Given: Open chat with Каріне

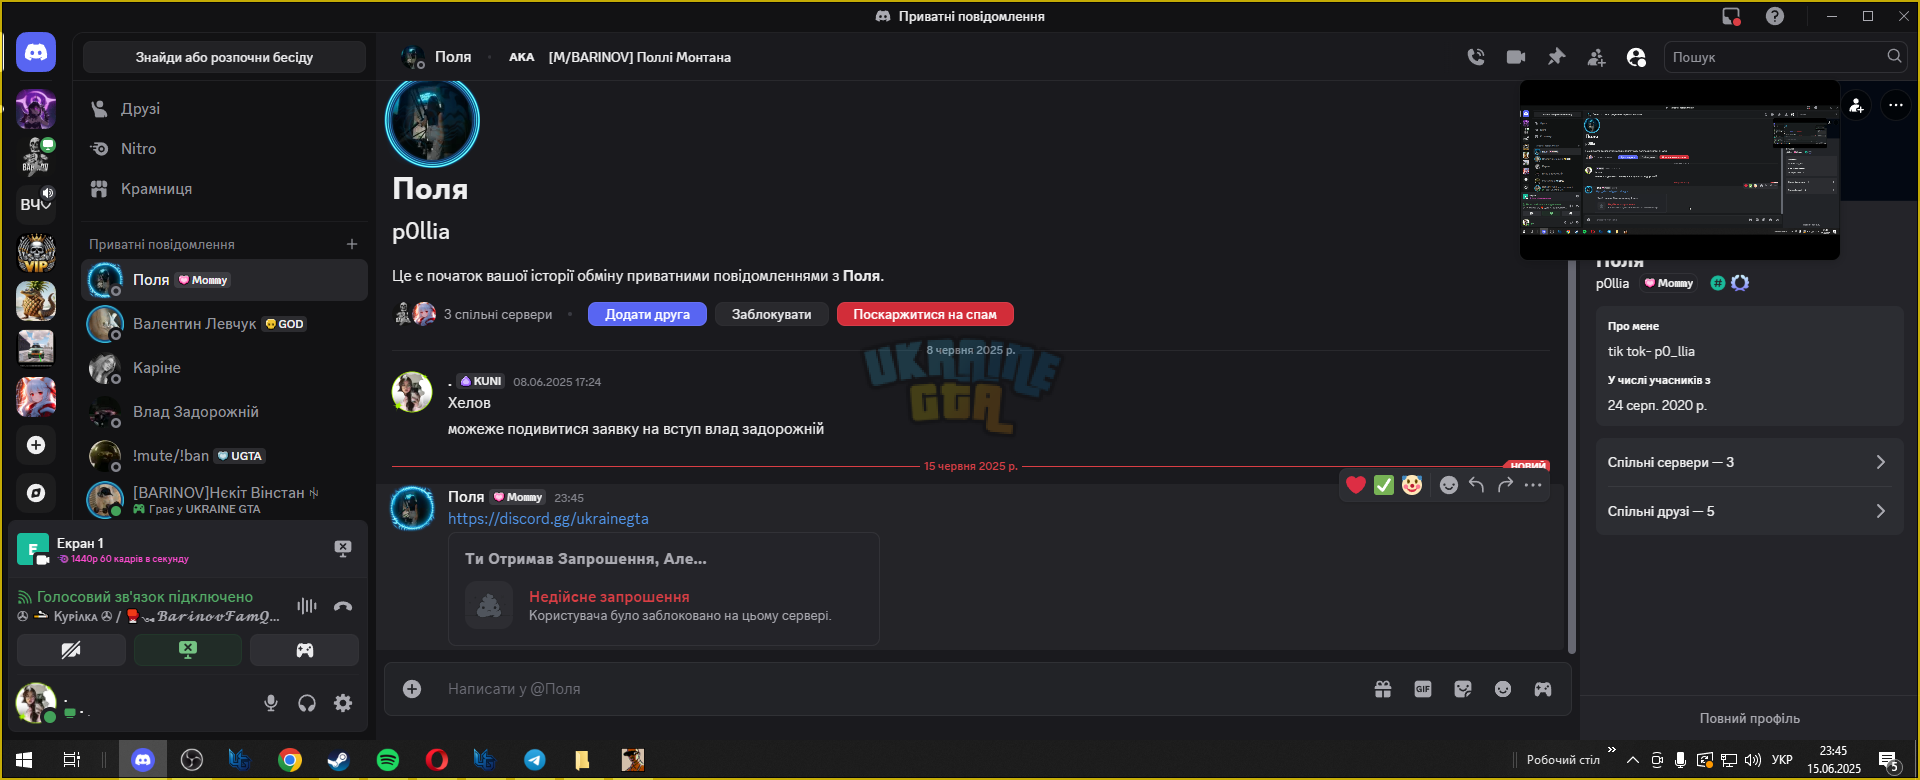Looking at the screenshot, I should pyautogui.click(x=224, y=368).
